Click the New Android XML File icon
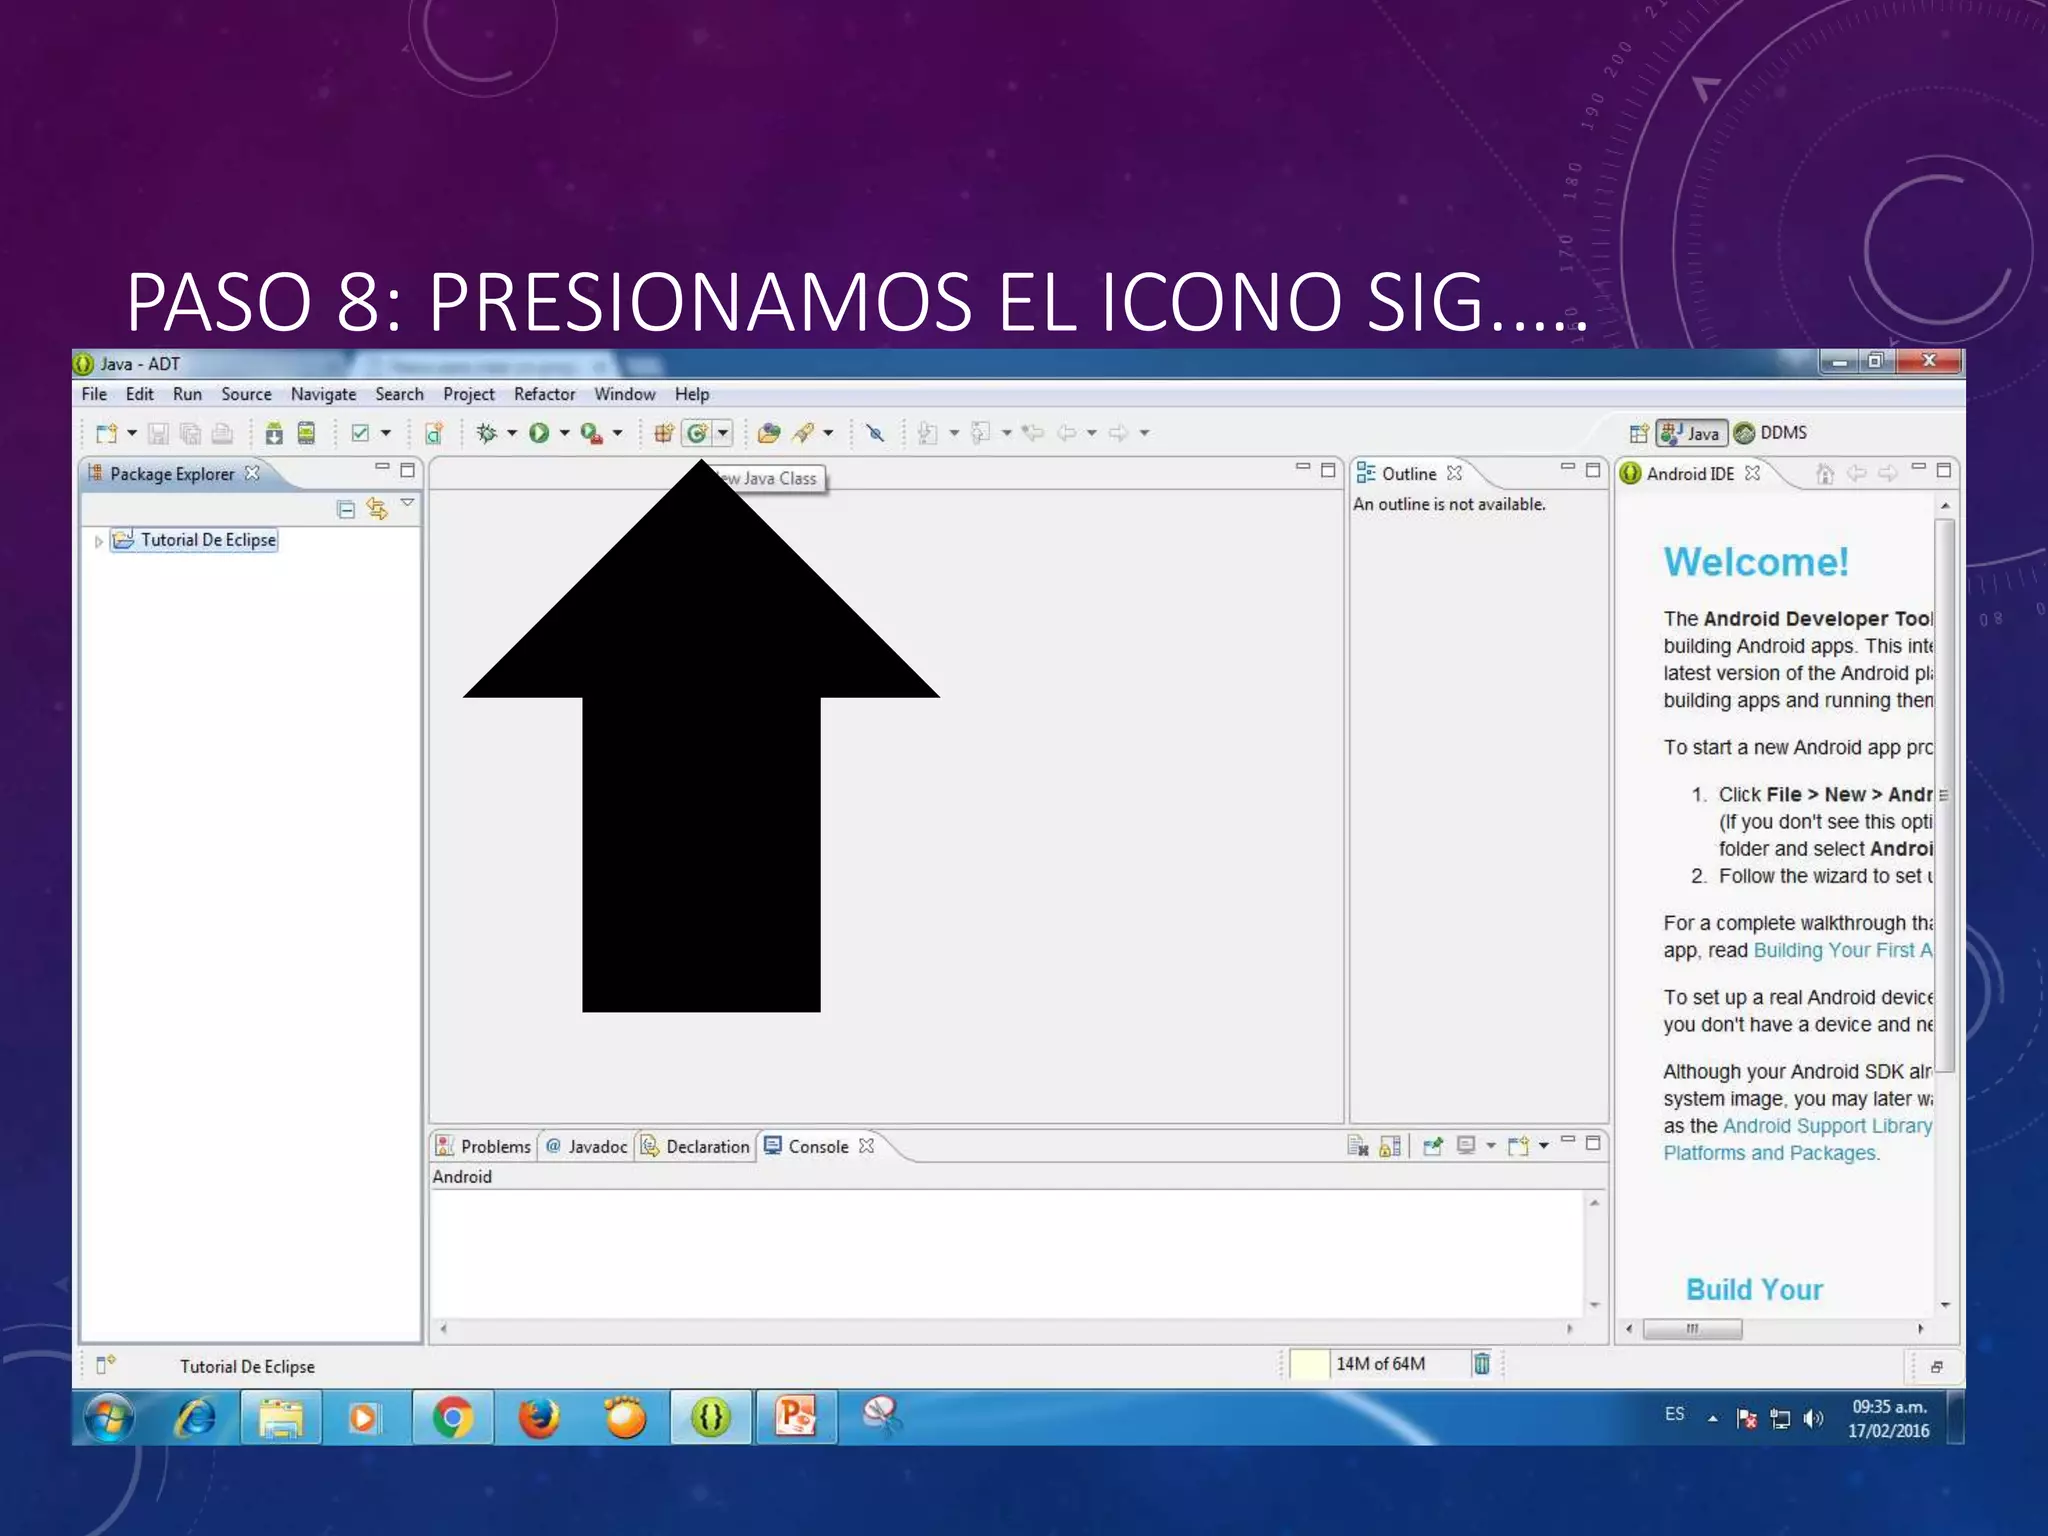Image resolution: width=2048 pixels, height=1536 pixels. 433,433
